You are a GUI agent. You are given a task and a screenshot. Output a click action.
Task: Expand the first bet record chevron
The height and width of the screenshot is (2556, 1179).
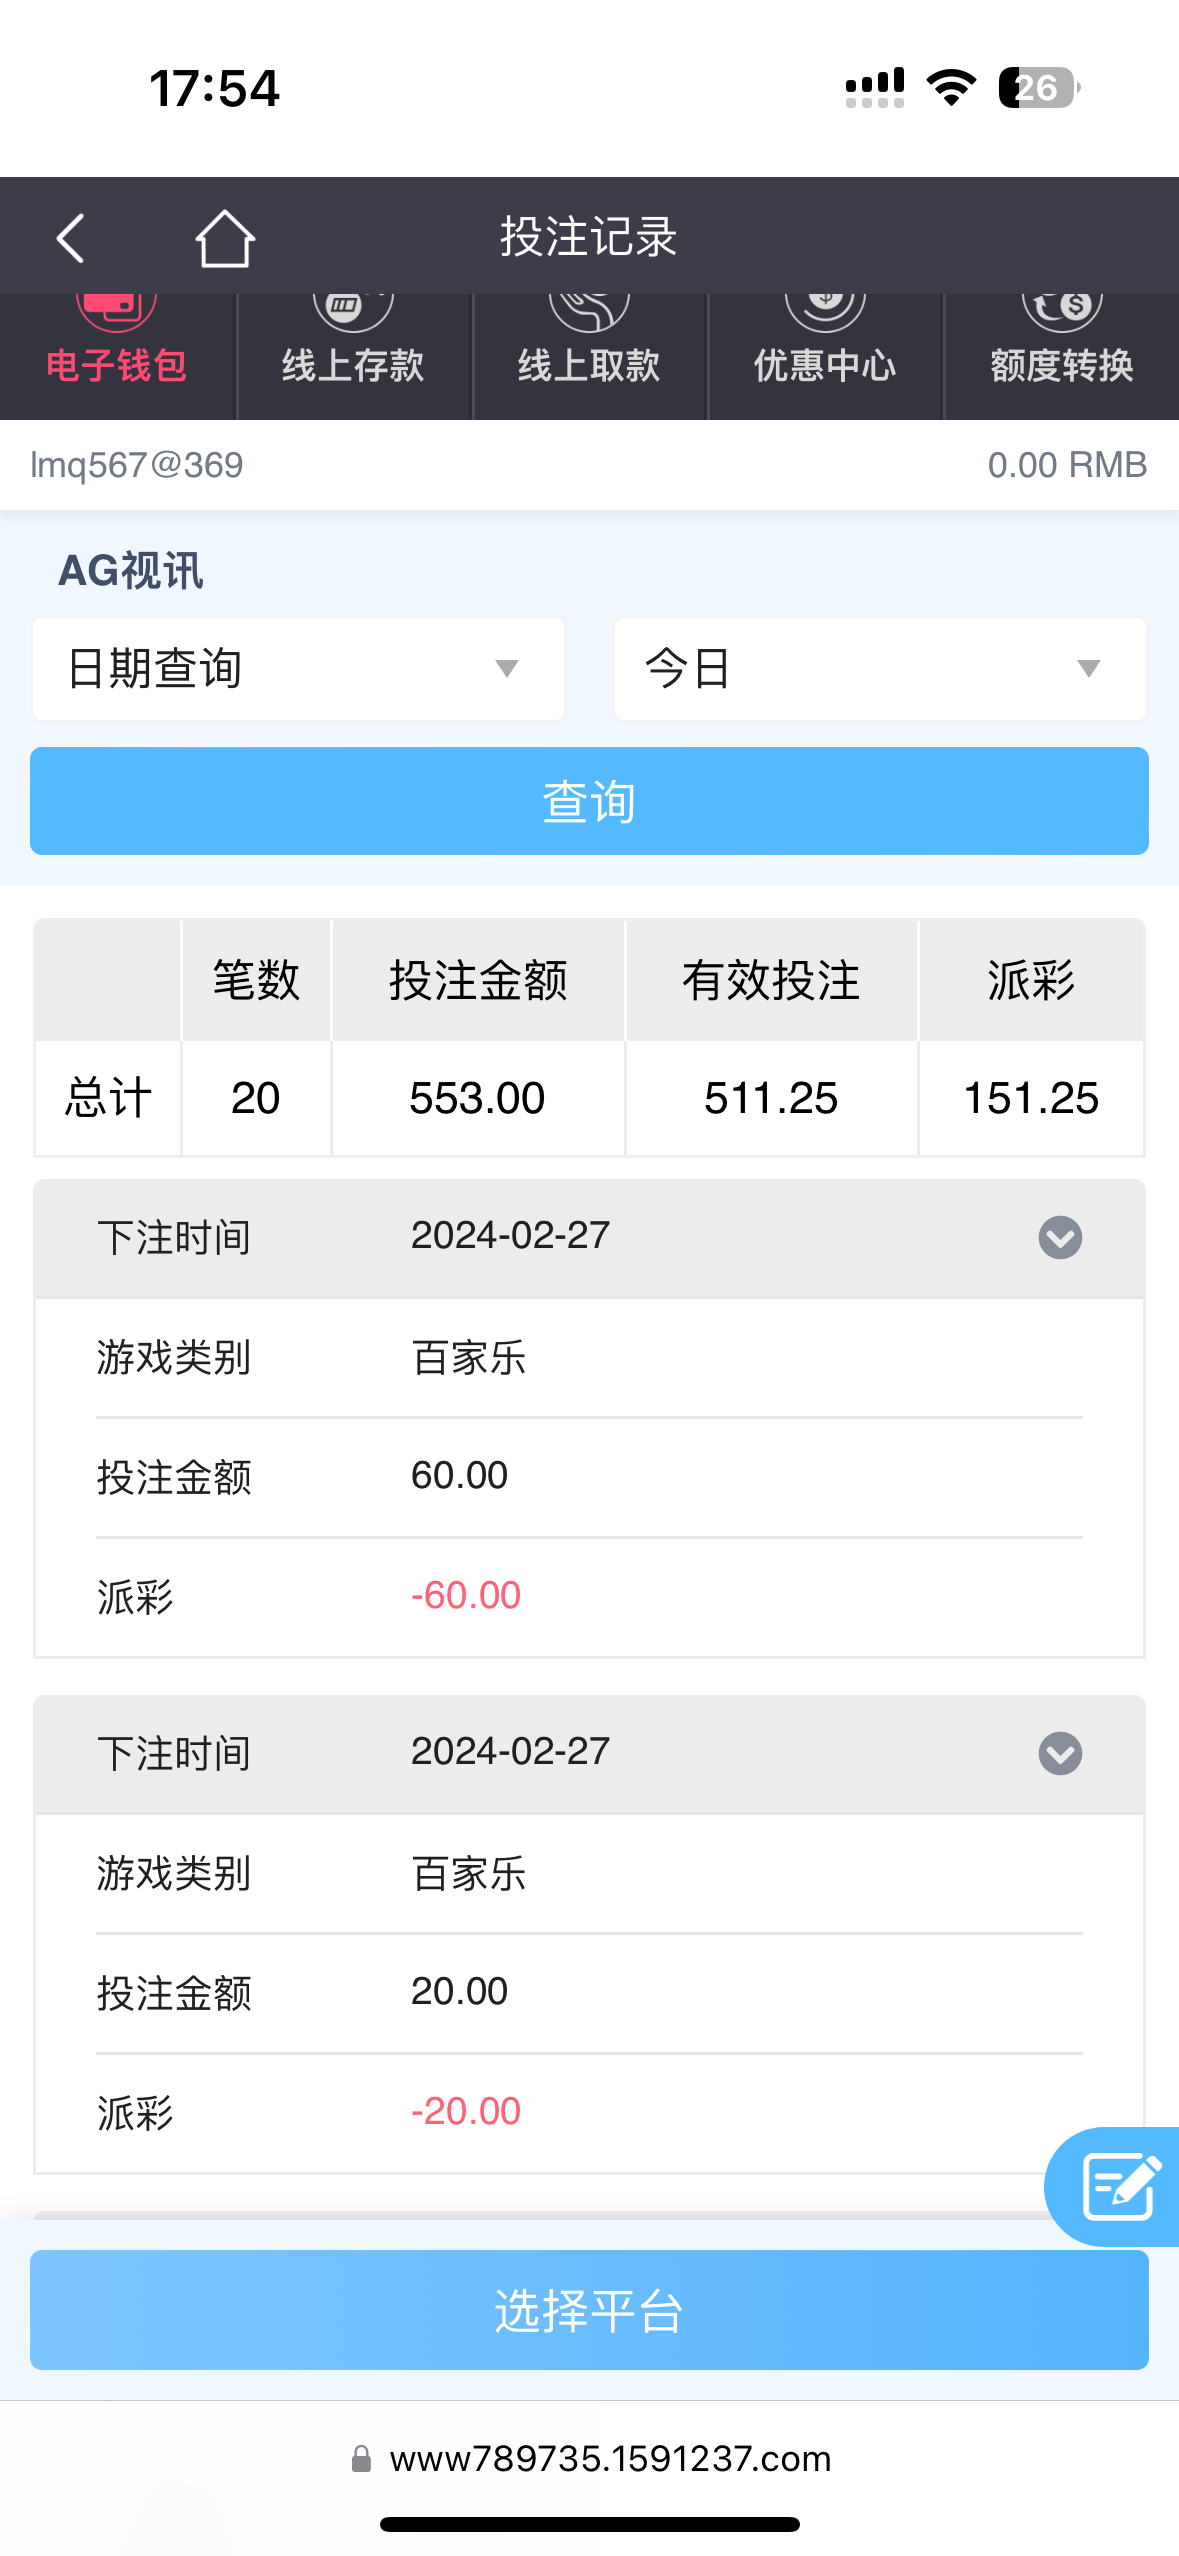[1060, 1237]
